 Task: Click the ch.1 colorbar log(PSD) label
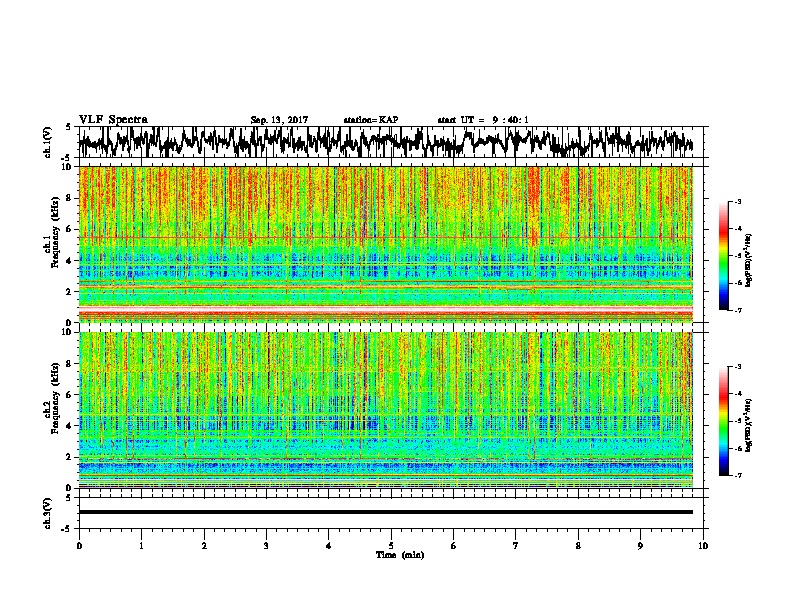point(749,260)
